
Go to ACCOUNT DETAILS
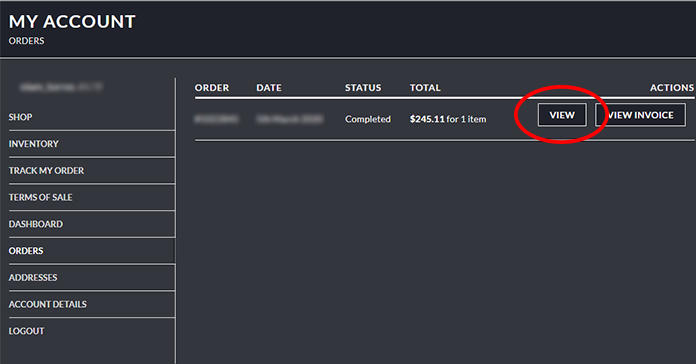tap(47, 304)
